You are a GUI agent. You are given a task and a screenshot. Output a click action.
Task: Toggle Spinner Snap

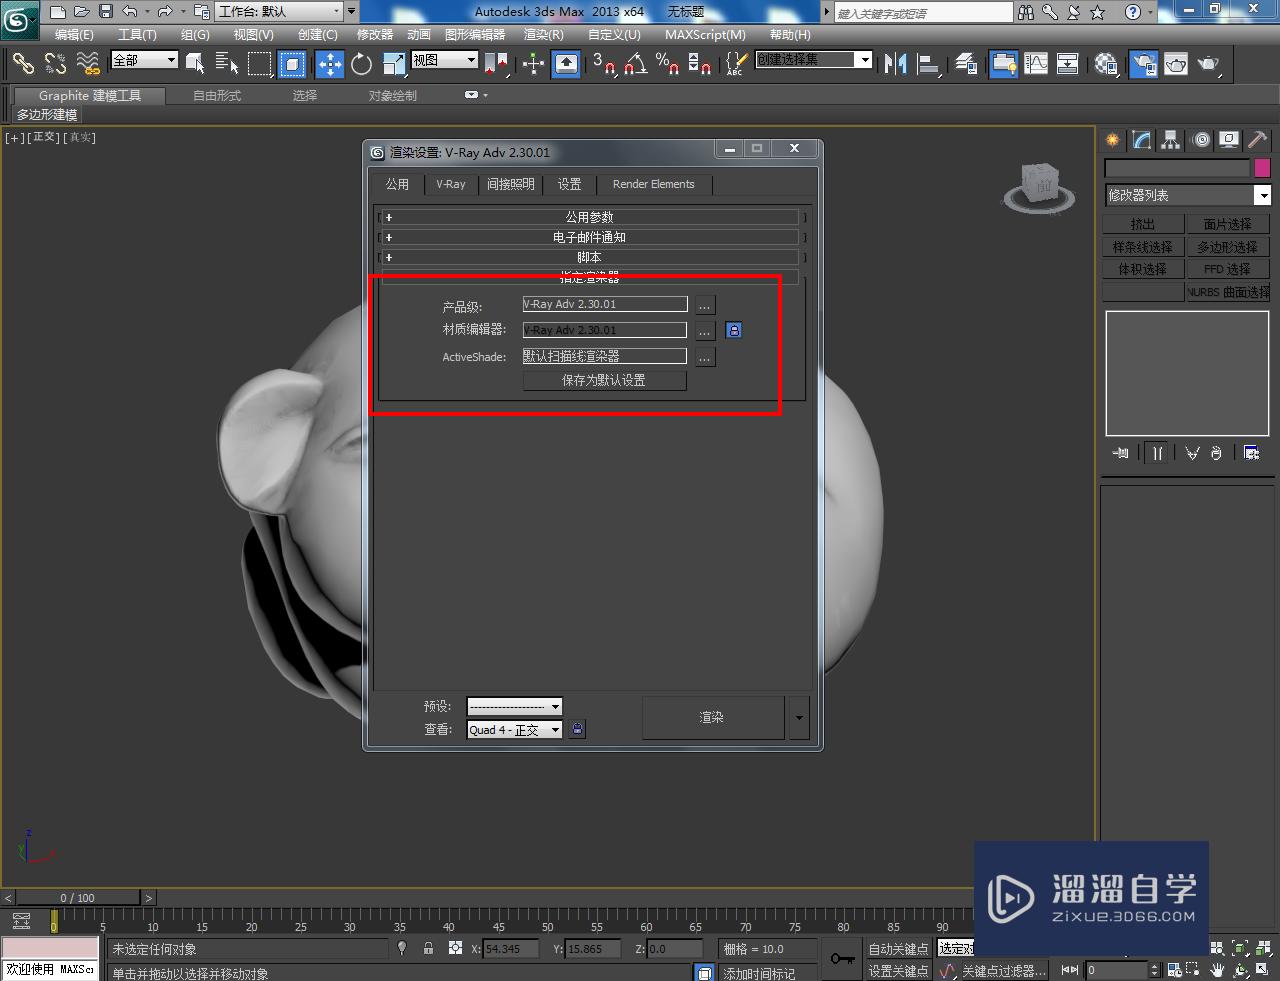[700, 64]
